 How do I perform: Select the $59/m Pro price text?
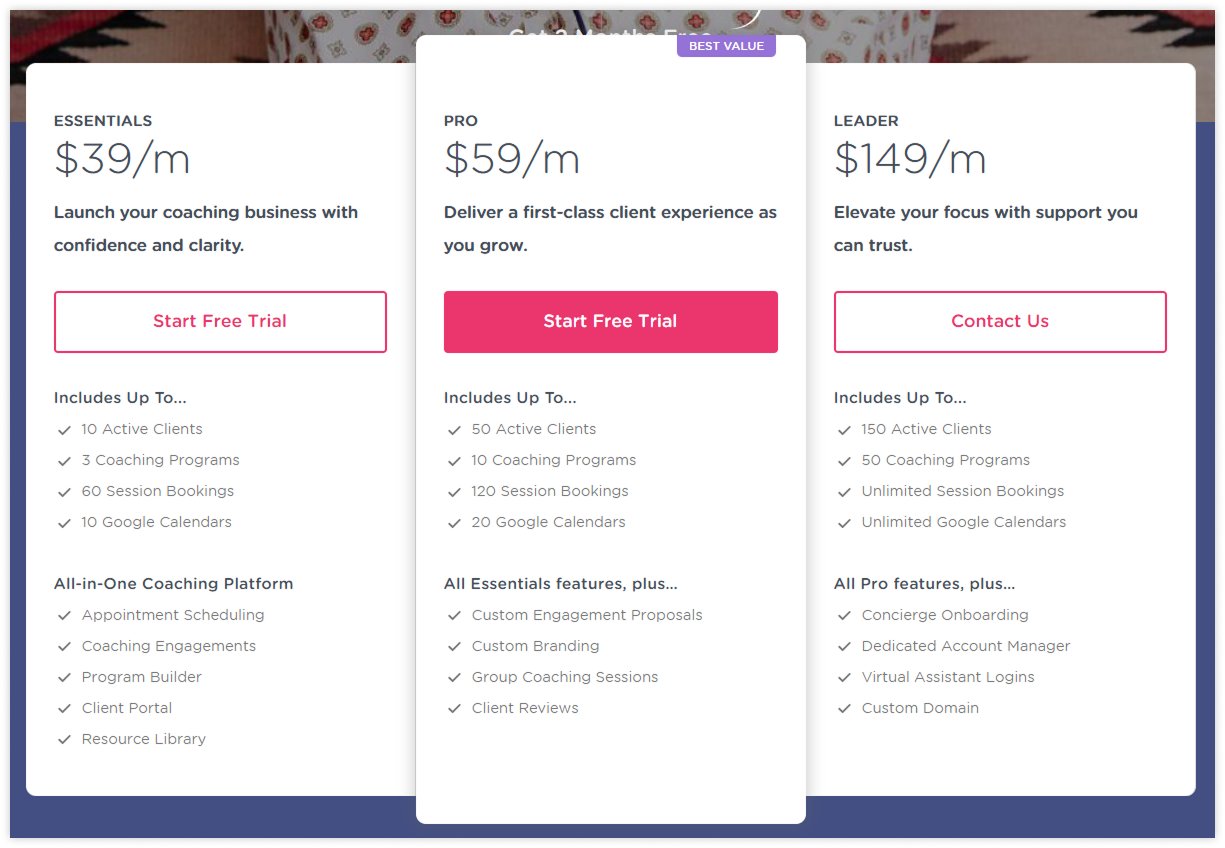512,159
